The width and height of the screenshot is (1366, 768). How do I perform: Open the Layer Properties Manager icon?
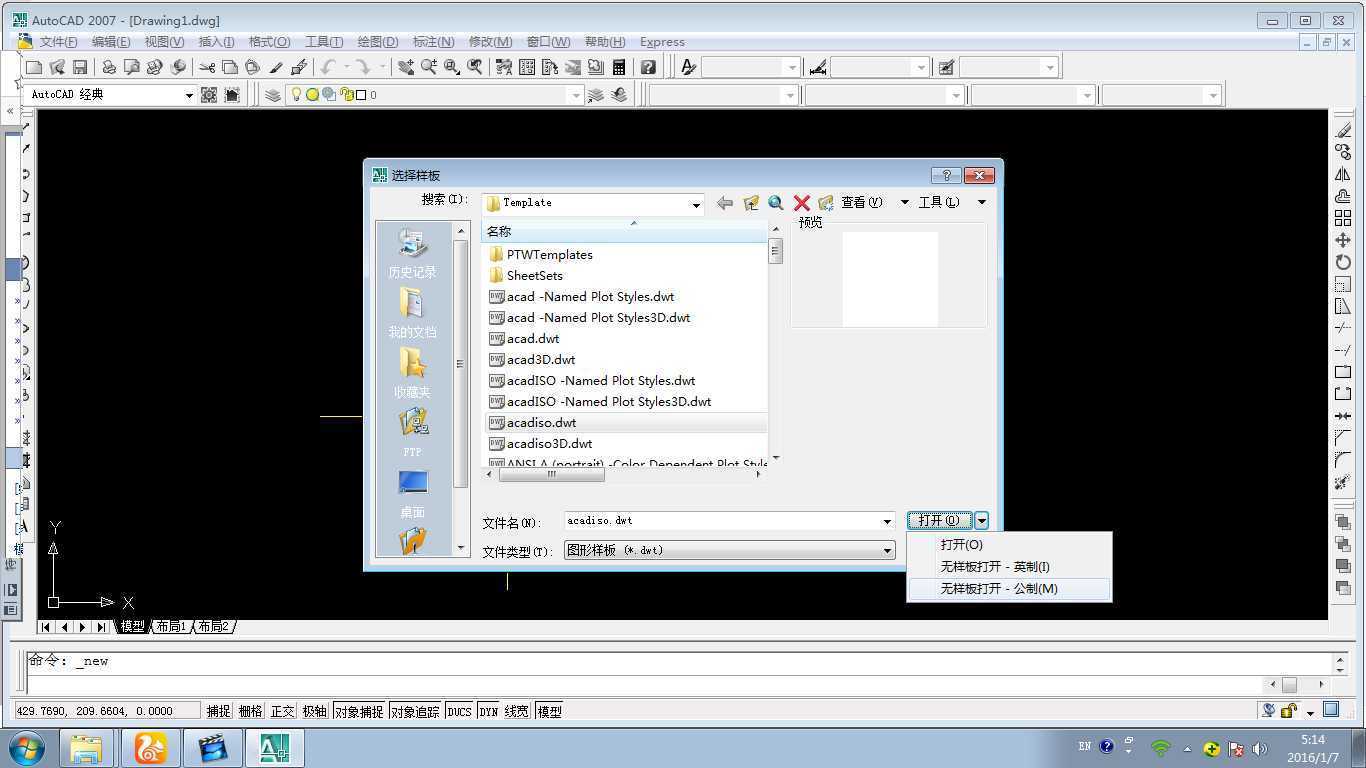pos(273,94)
